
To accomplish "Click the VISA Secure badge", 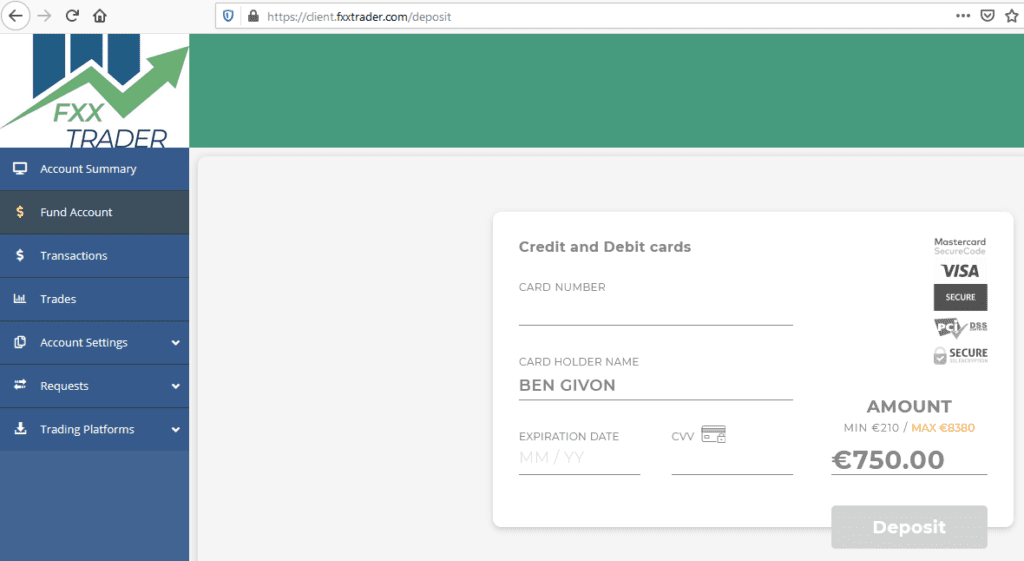I will (x=960, y=286).
